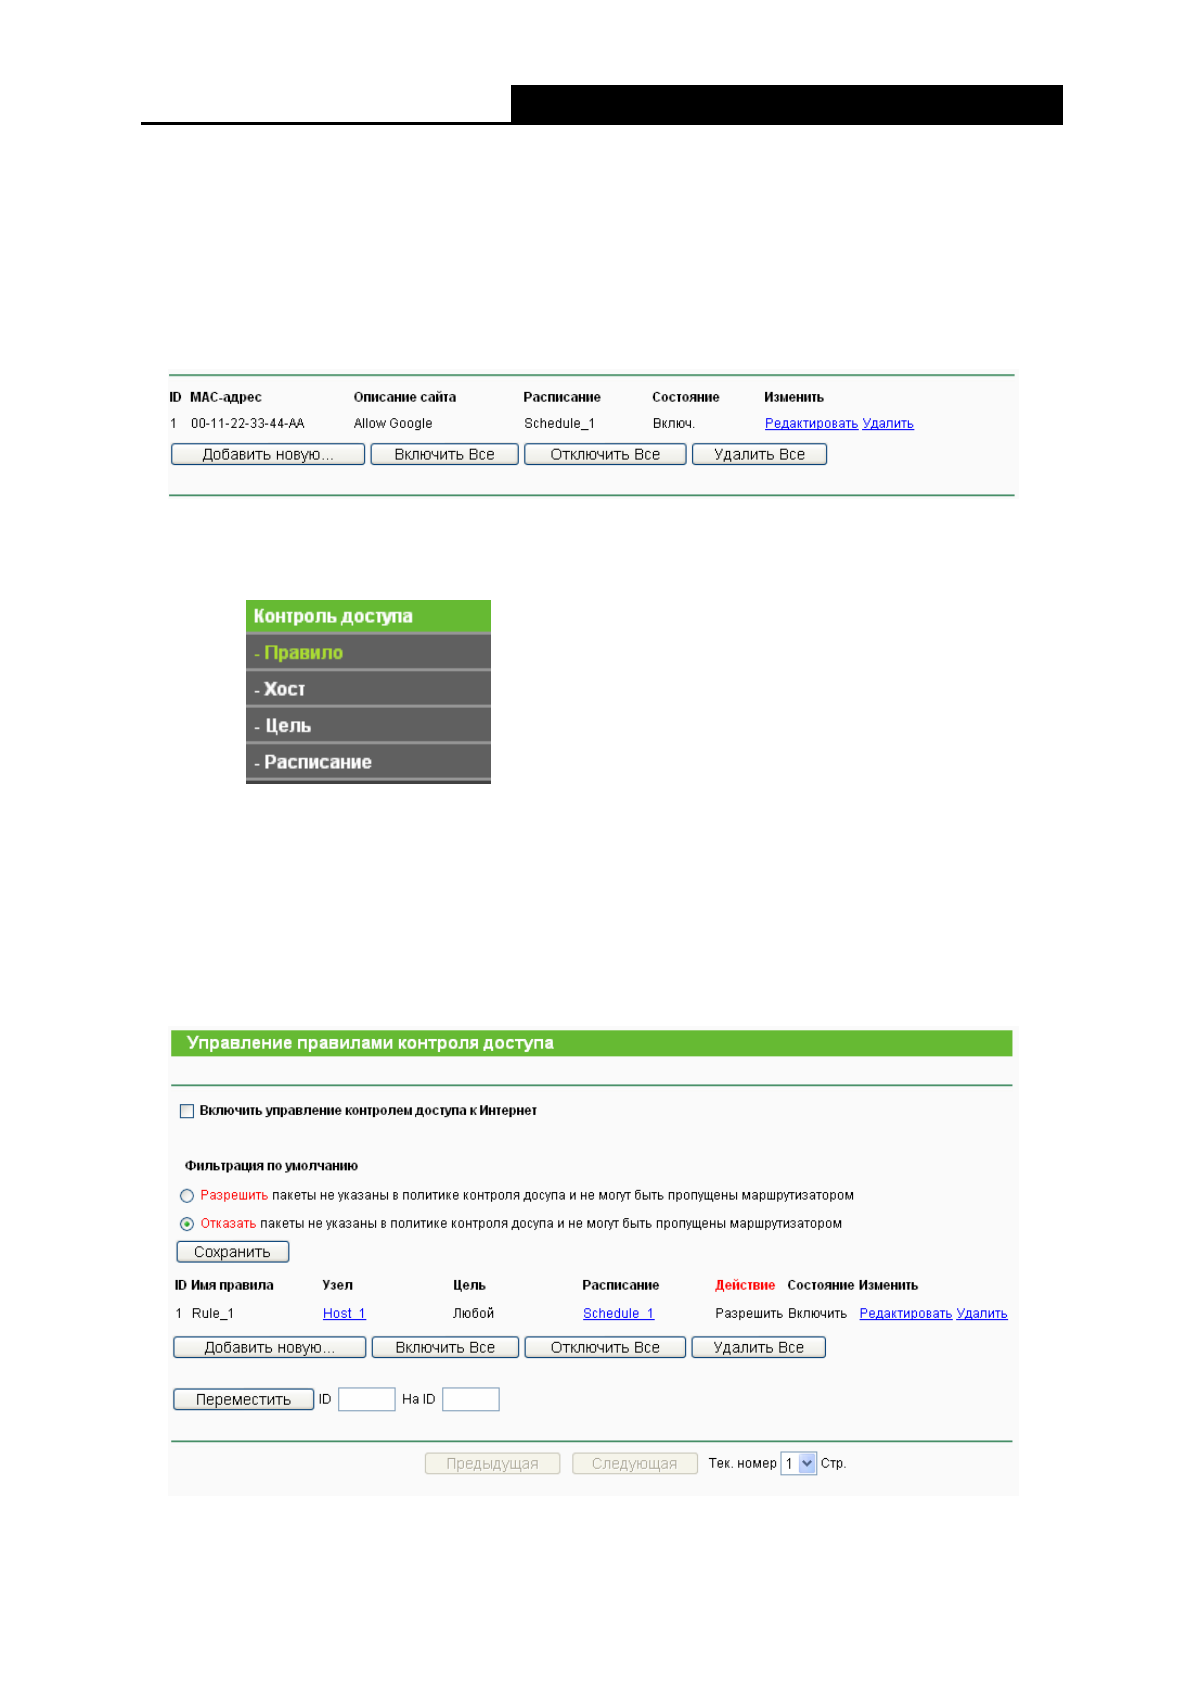The width and height of the screenshot is (1190, 1684).
Task: Delete Rule_1 using the Удалить link
Action: (981, 1314)
